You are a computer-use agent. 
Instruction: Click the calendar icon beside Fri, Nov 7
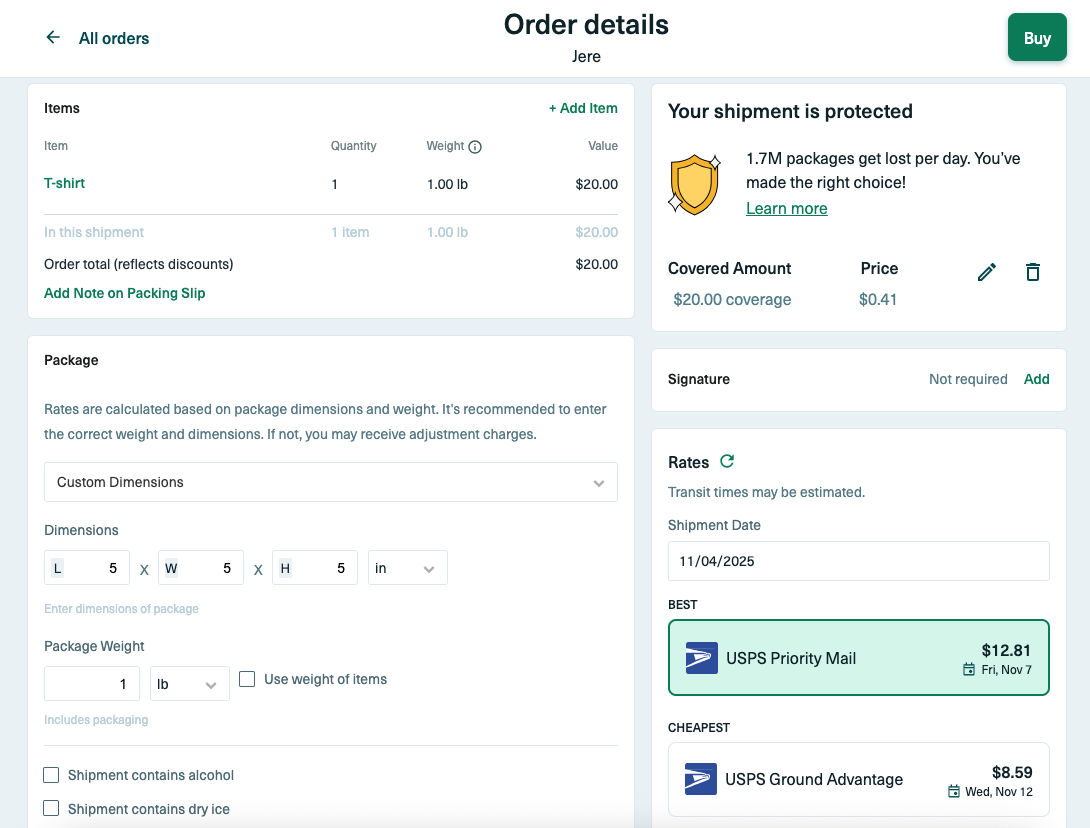[x=968, y=669]
